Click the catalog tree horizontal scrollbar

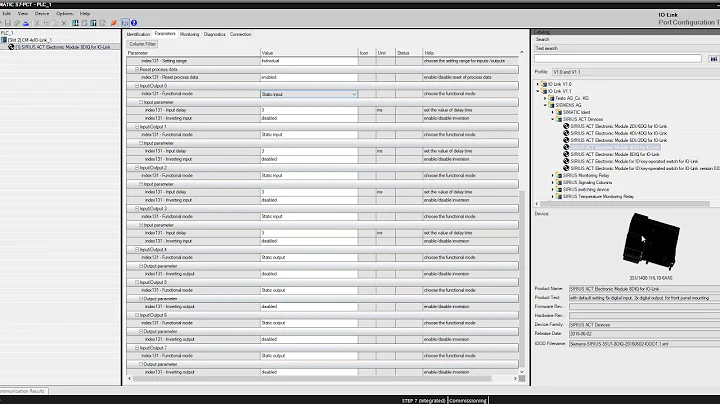pos(624,203)
